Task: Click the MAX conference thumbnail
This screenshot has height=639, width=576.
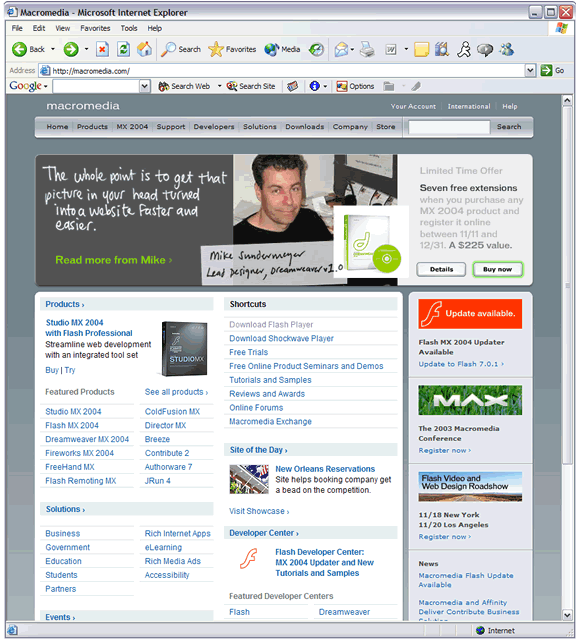Action: (470, 400)
